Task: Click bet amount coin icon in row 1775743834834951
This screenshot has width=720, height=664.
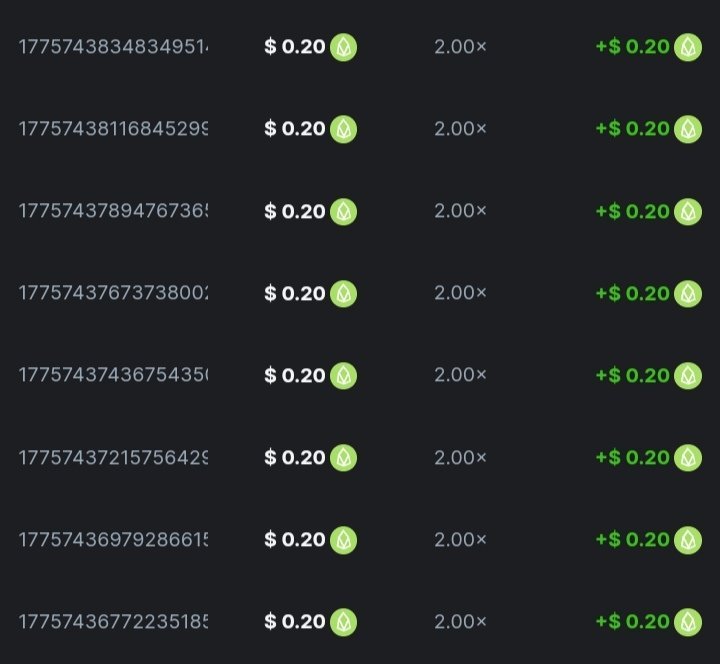Action: click(343, 47)
